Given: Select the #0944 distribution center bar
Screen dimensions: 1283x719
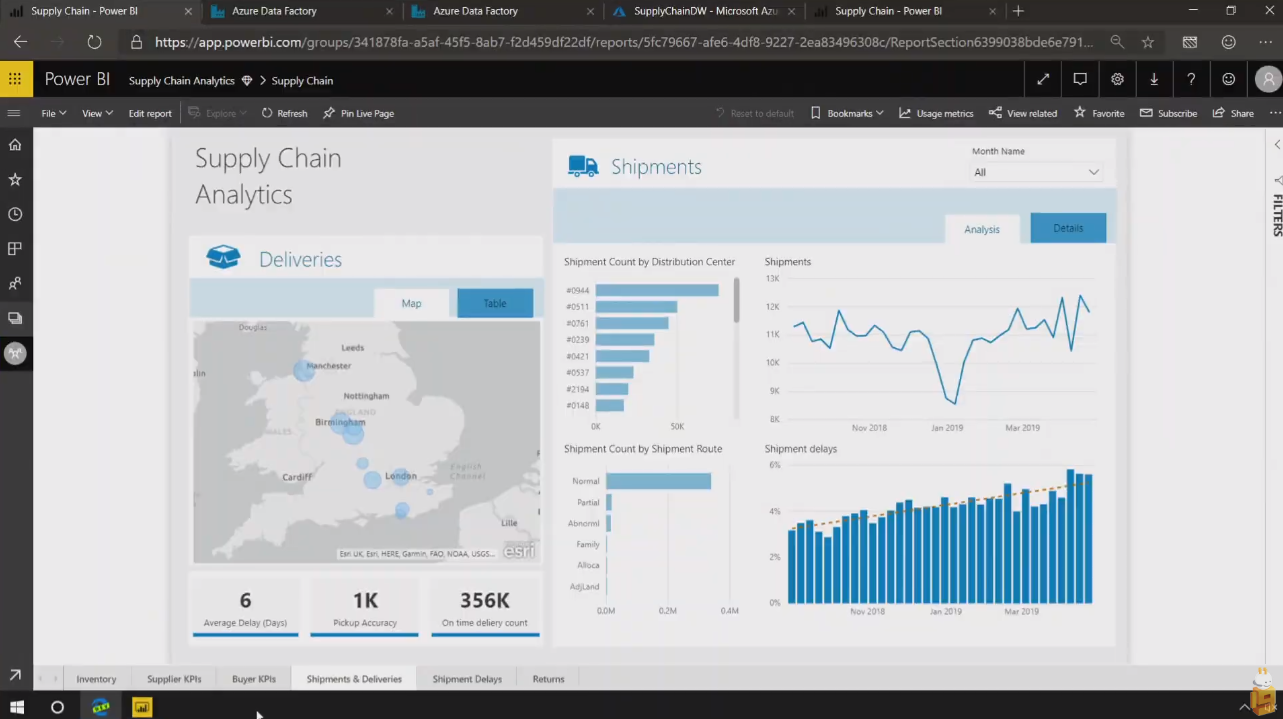Looking at the screenshot, I should [657, 290].
